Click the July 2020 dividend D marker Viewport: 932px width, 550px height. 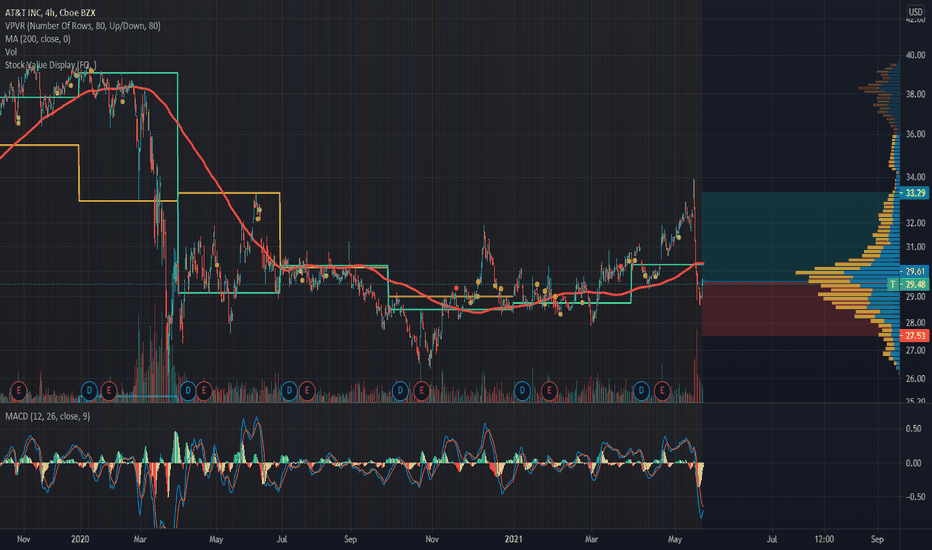click(289, 391)
